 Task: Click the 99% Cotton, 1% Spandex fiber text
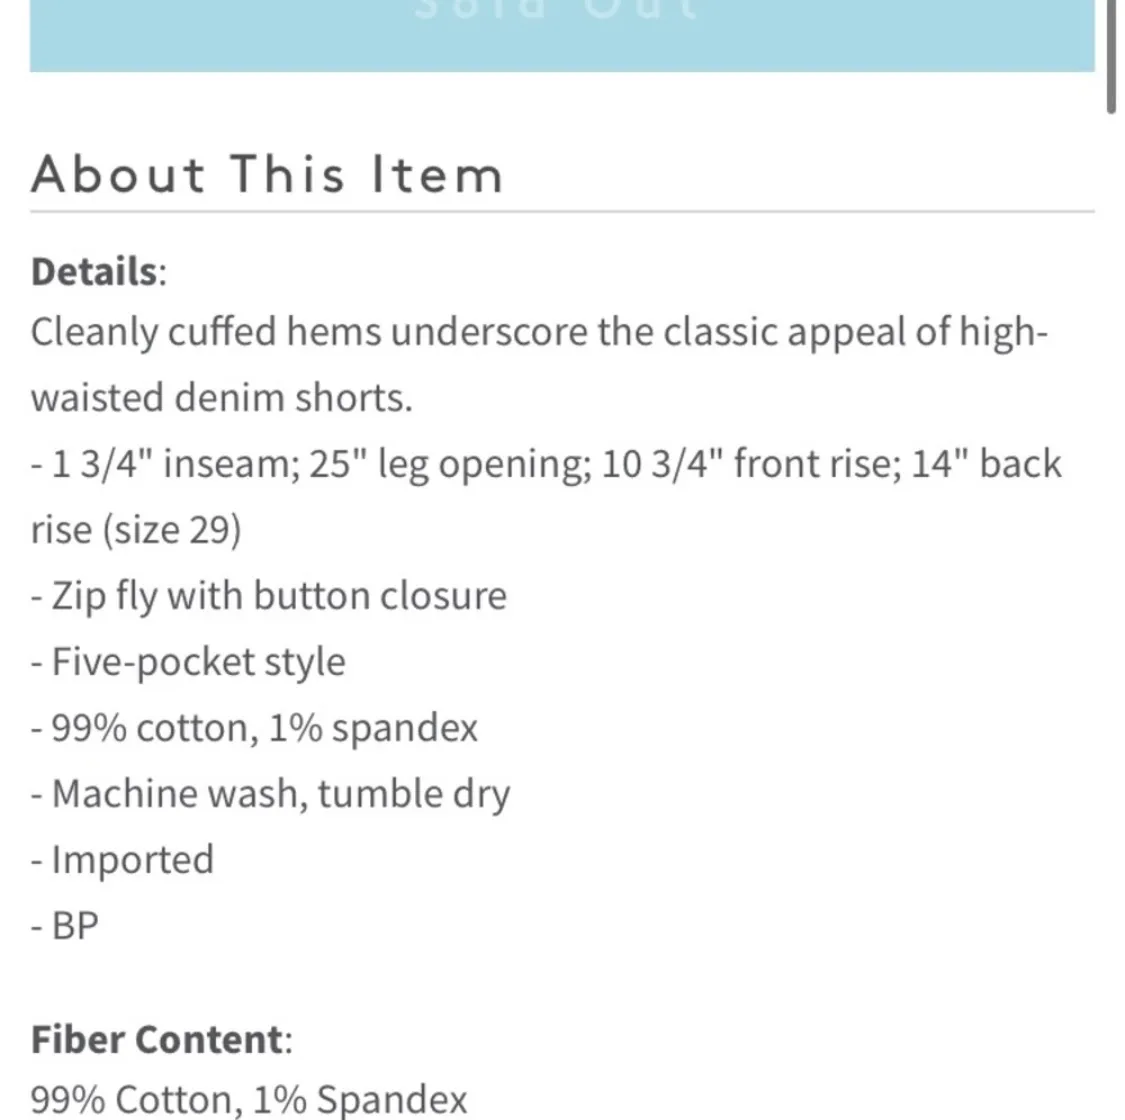250,1098
